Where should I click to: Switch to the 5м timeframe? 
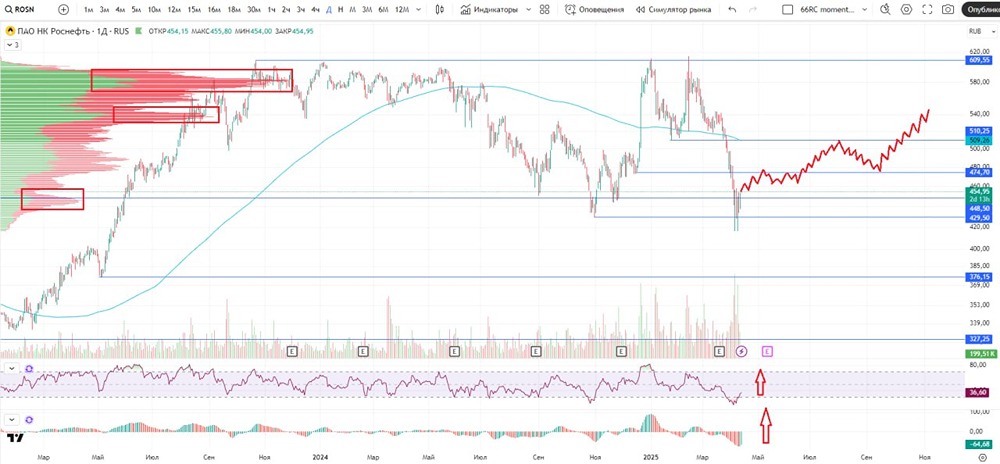point(136,10)
